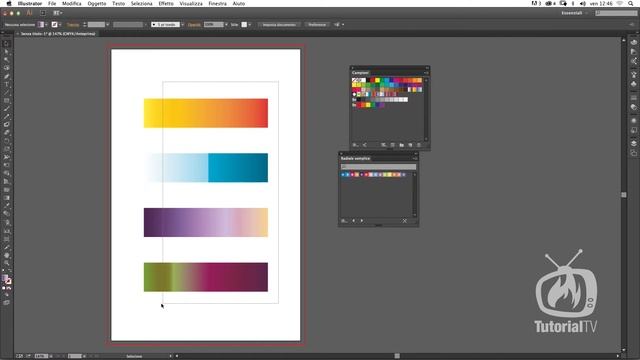640x360 pixels.
Task: Activate the Stroke box in the toolbox
Action: pyautogui.click(x=9, y=281)
